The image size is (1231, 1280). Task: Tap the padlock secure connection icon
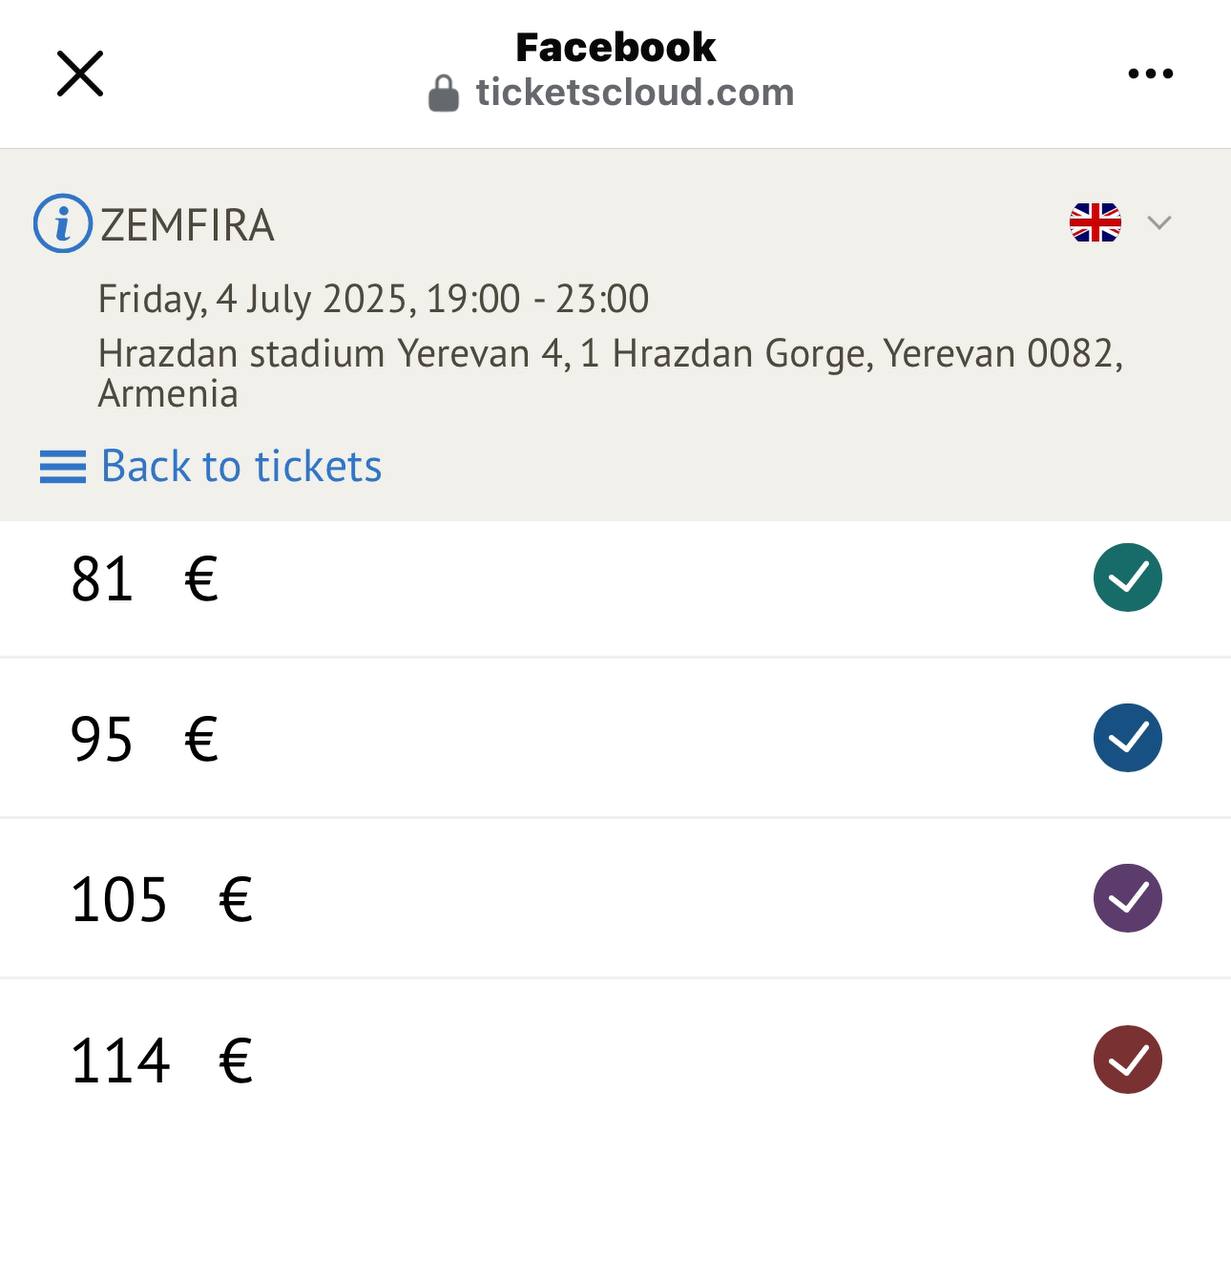[443, 94]
